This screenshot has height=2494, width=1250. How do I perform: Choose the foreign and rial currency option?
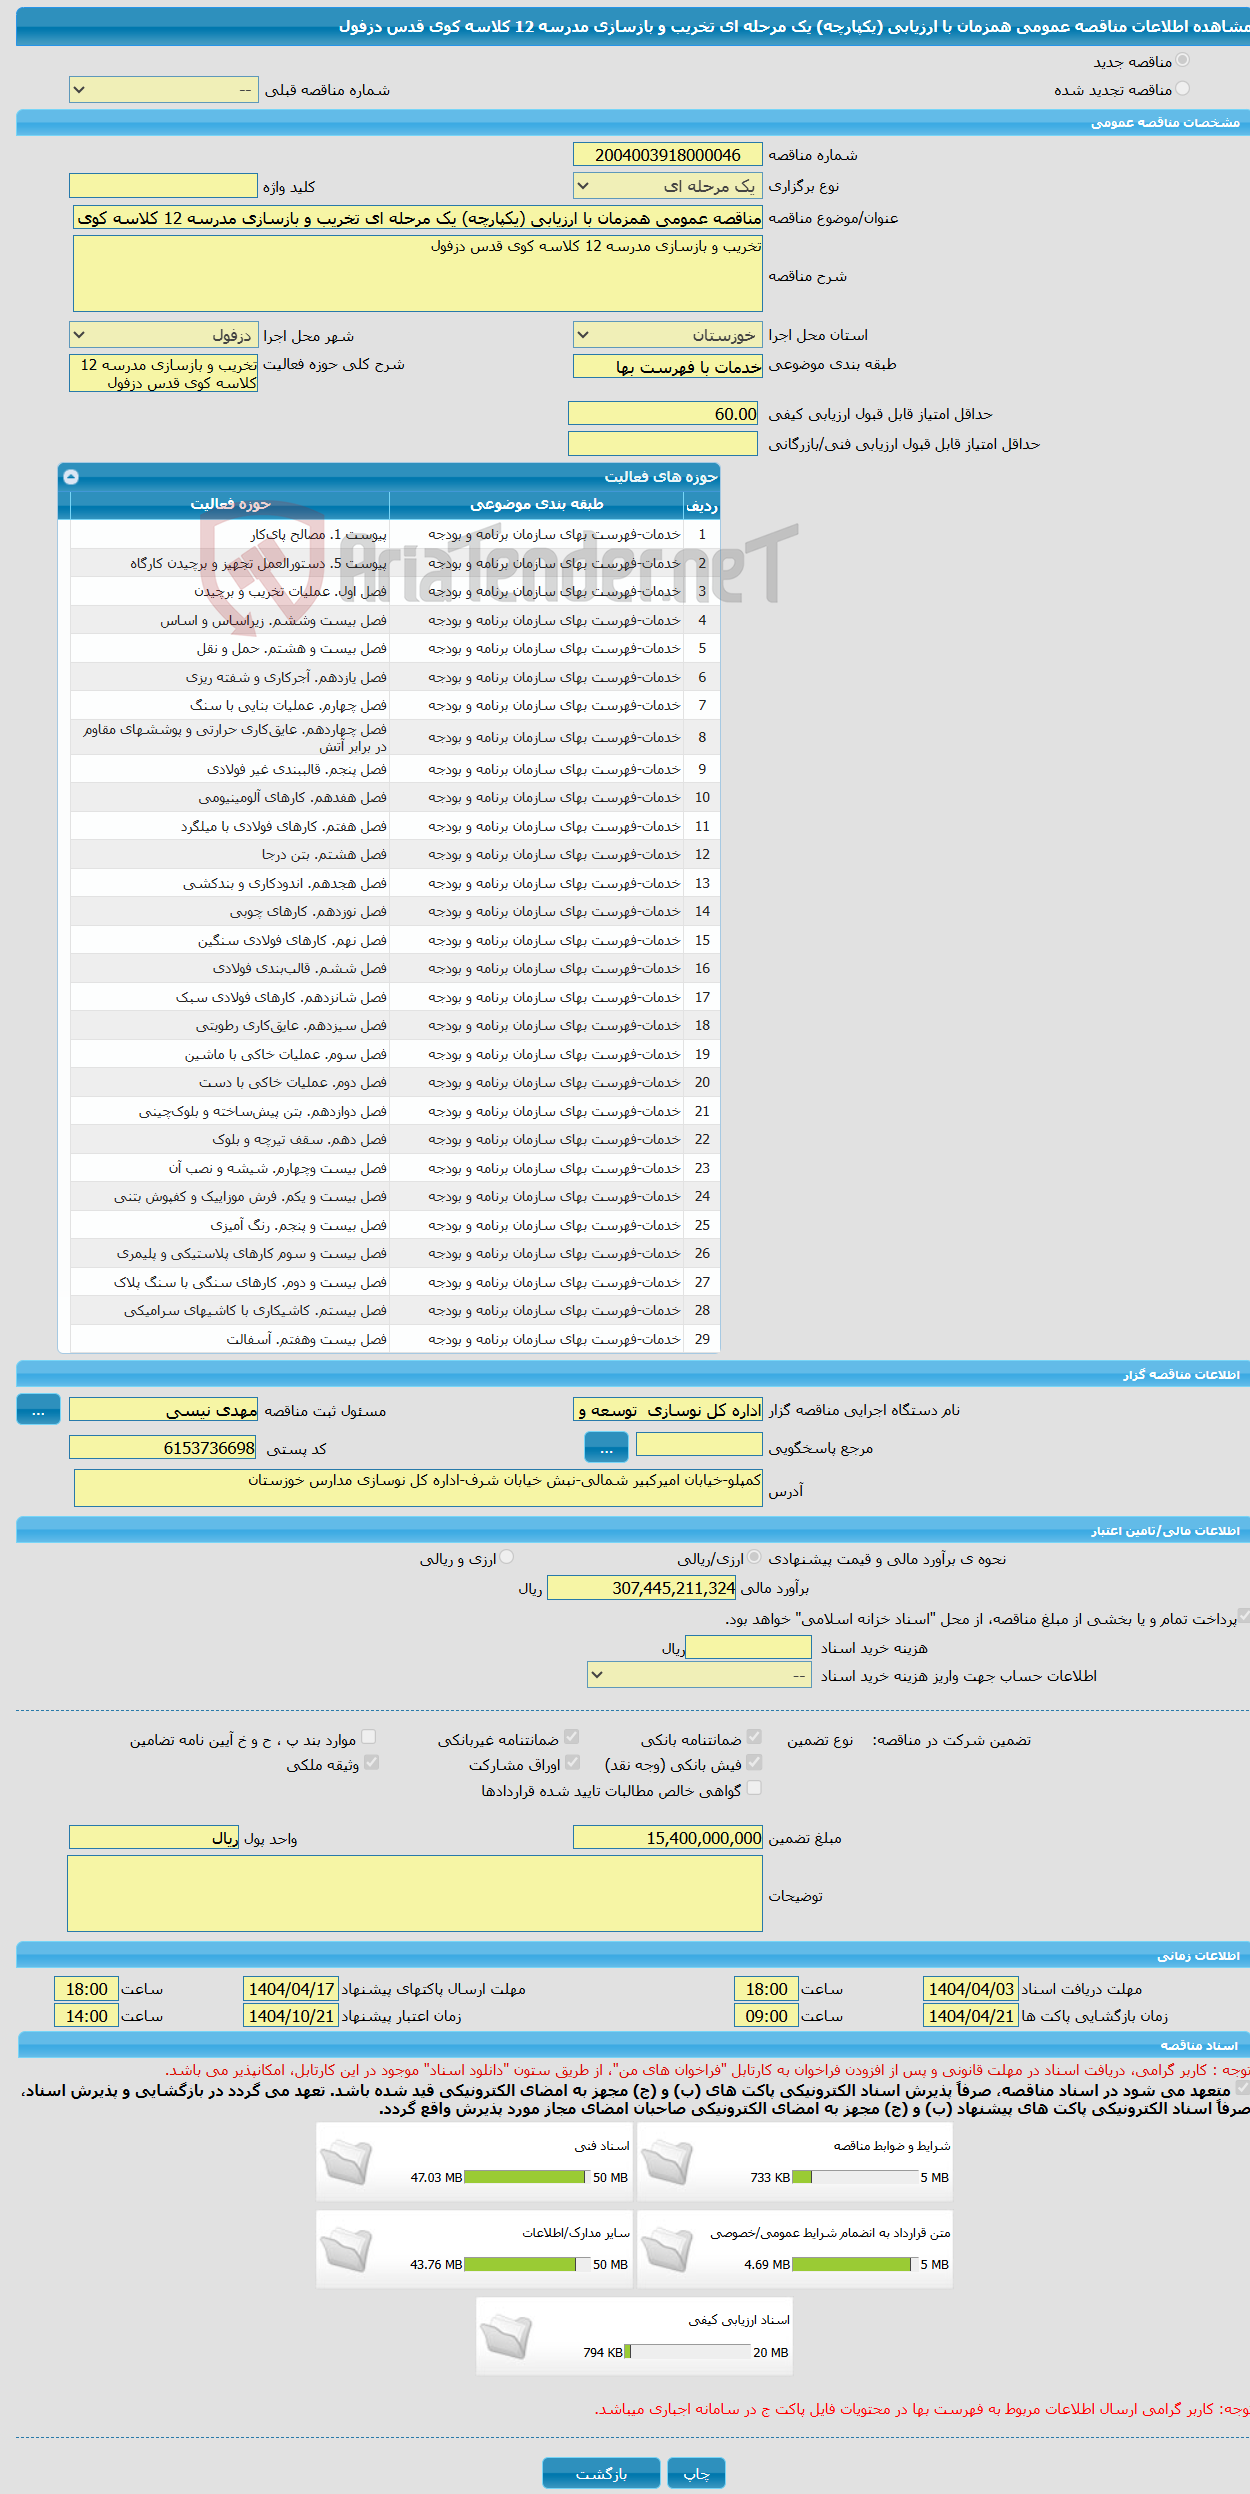click(x=507, y=1557)
